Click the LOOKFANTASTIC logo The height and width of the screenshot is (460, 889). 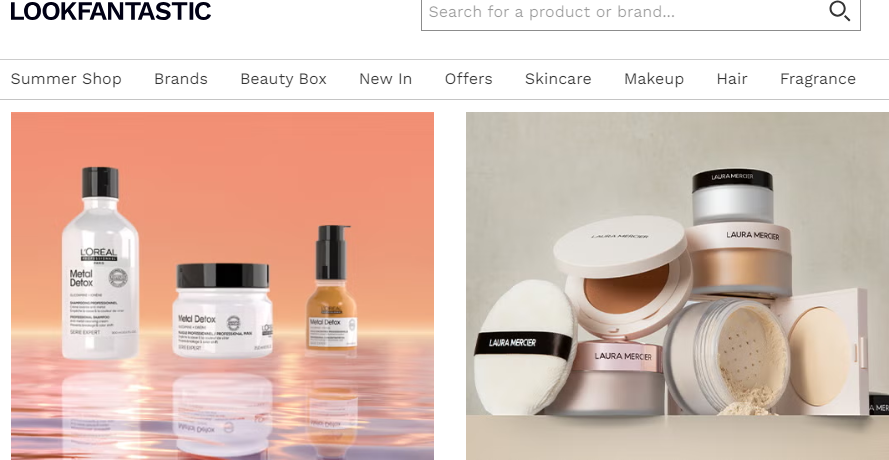coord(111,11)
